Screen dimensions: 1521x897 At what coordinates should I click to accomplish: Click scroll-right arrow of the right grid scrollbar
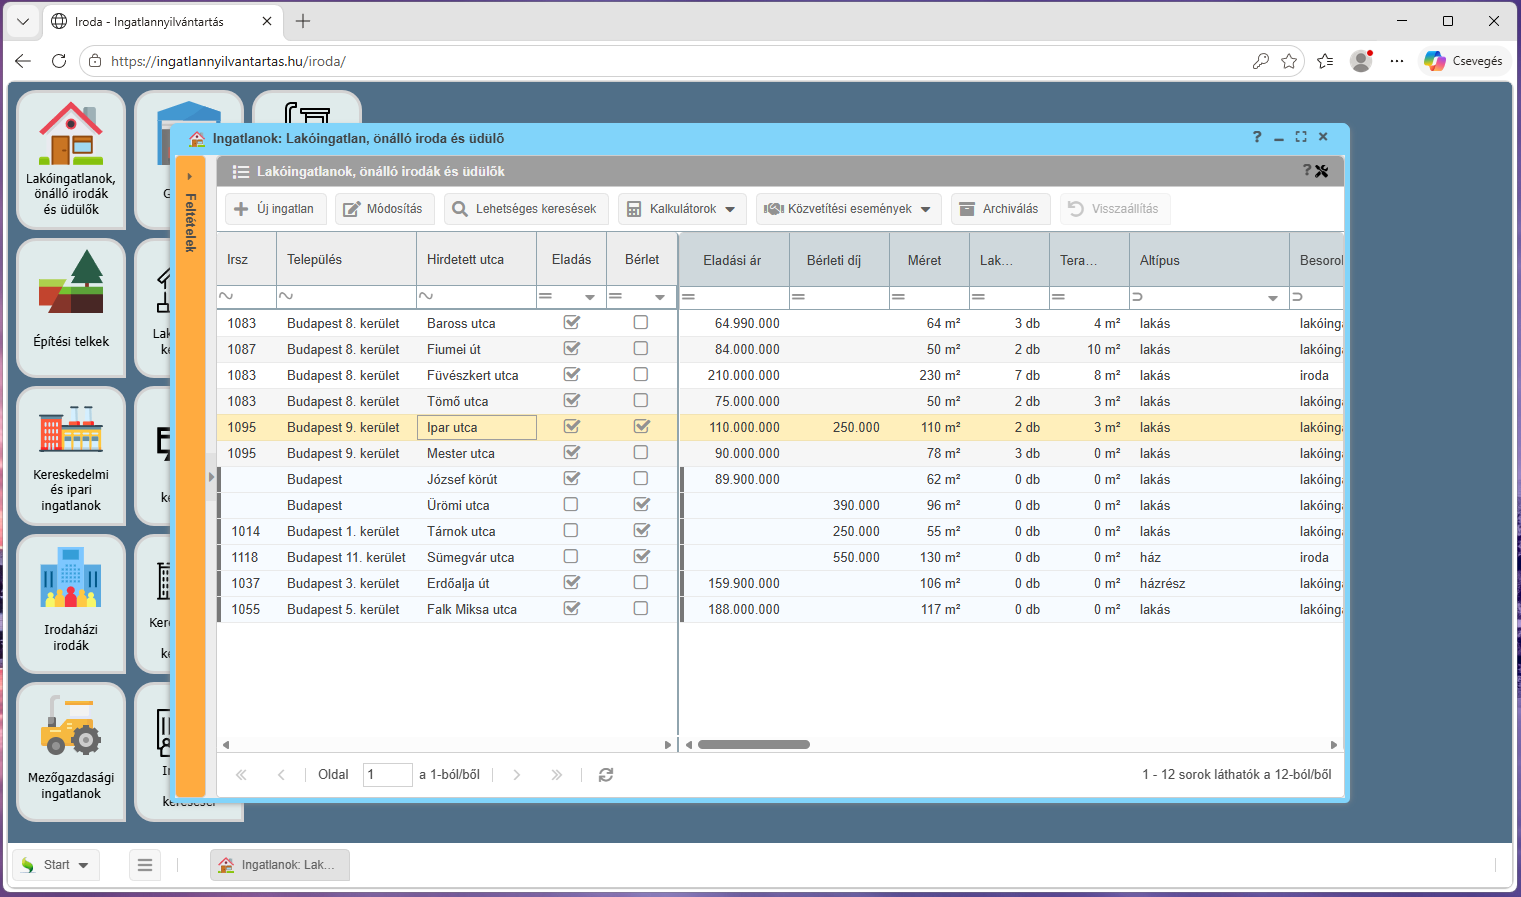(1334, 745)
